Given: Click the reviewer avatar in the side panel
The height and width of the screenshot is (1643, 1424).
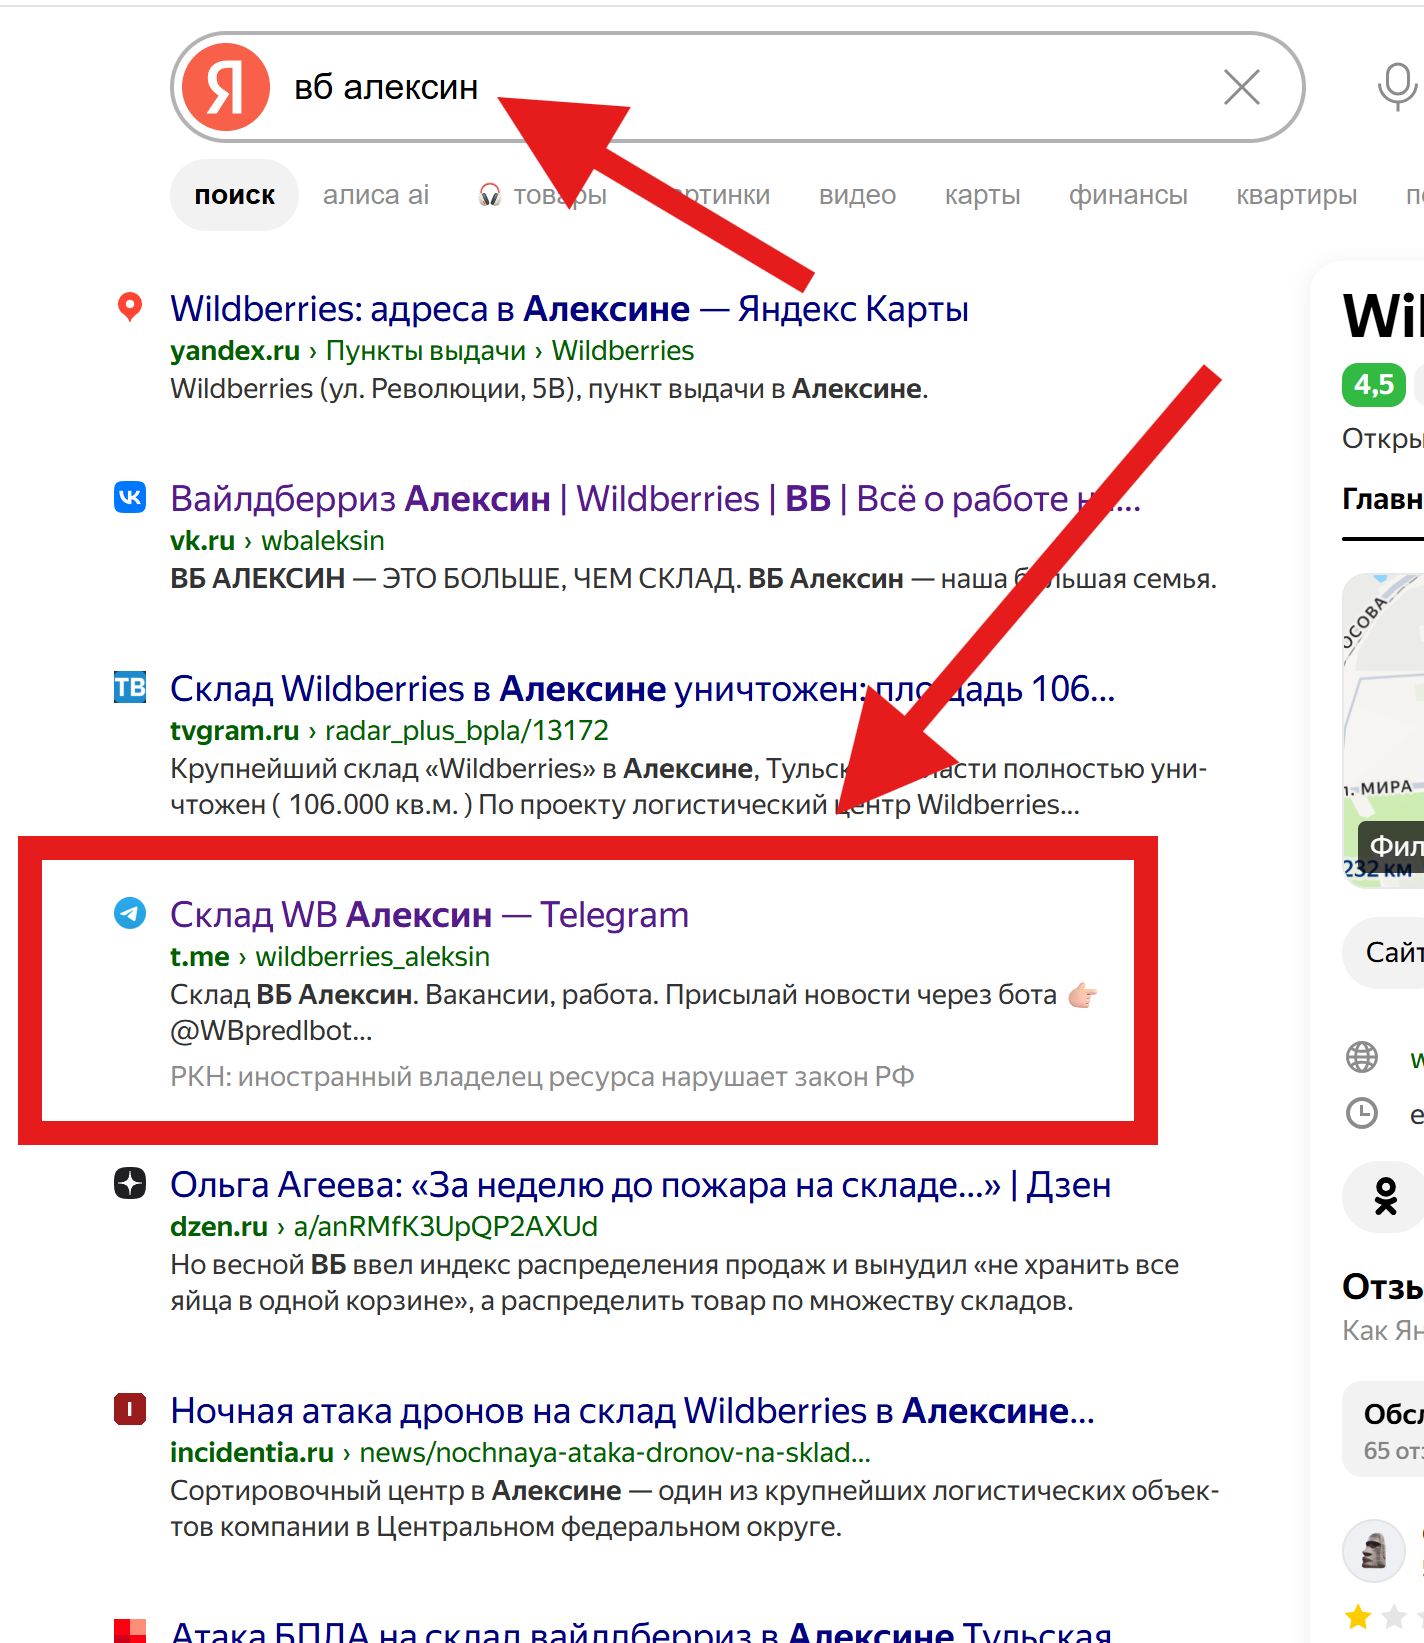Looking at the screenshot, I should point(1374,1551).
